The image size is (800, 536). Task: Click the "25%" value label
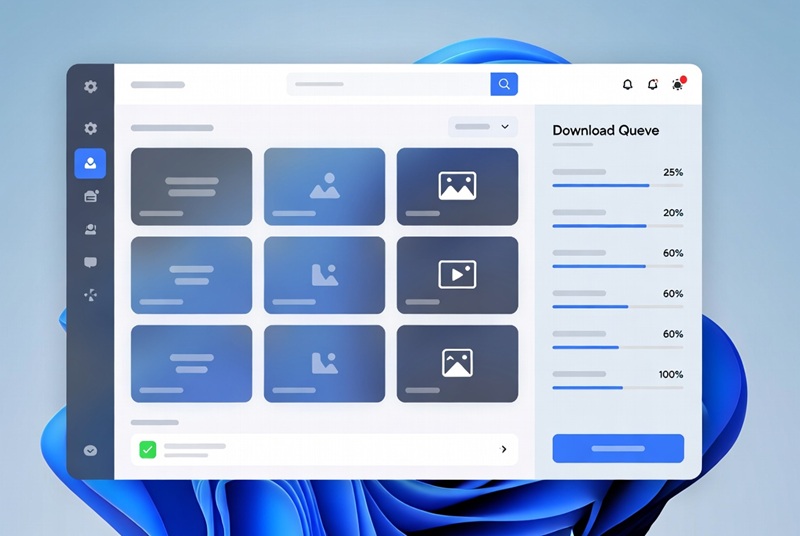(673, 172)
